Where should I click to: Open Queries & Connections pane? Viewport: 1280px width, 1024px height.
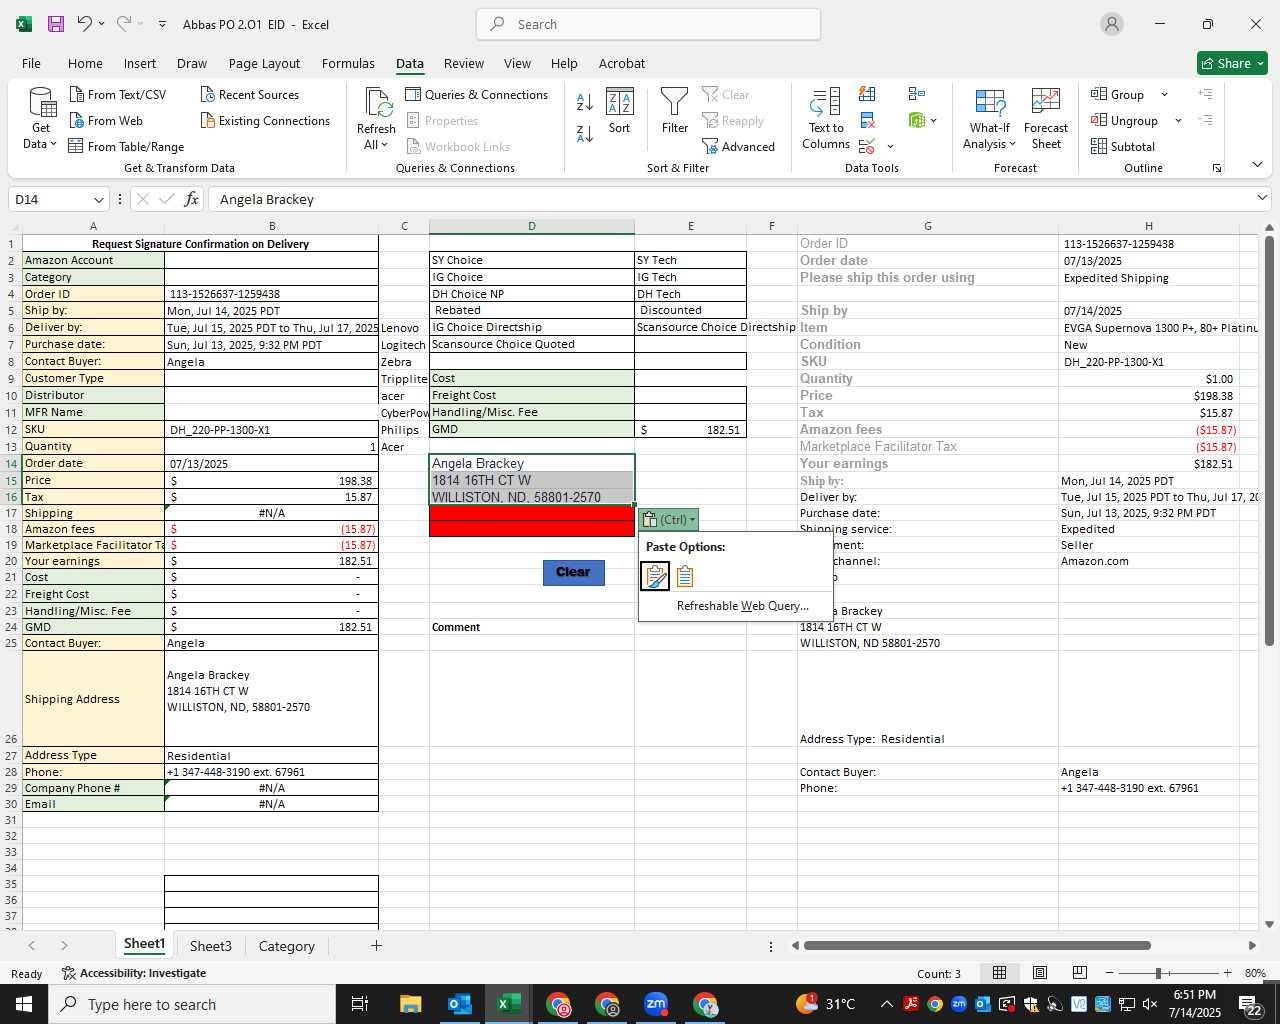coord(477,94)
